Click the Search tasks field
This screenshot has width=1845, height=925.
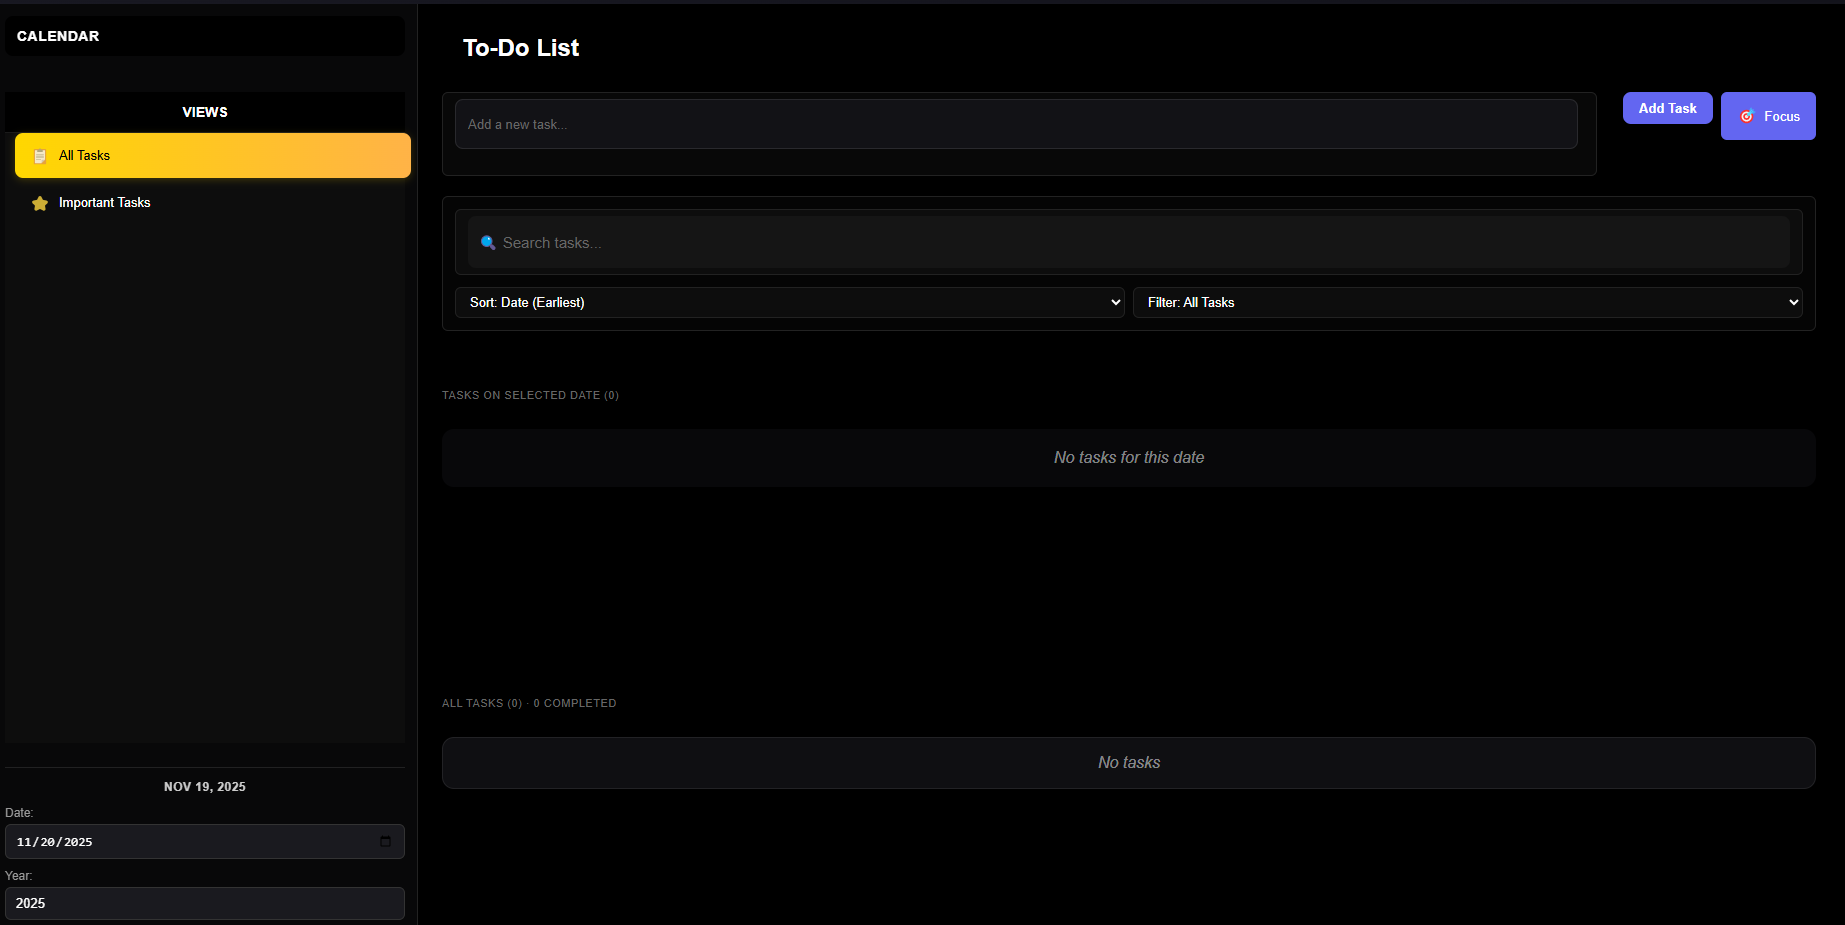point(1128,242)
